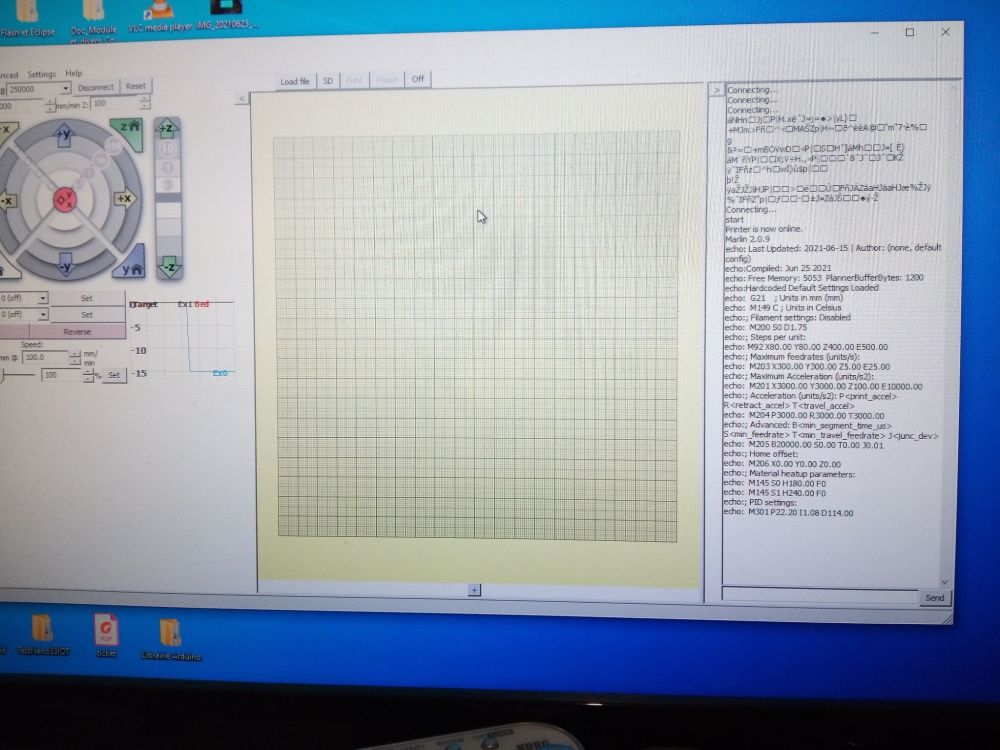The width and height of the screenshot is (1000, 750).
Task: Move up with +Z arrow
Action: click(166, 129)
